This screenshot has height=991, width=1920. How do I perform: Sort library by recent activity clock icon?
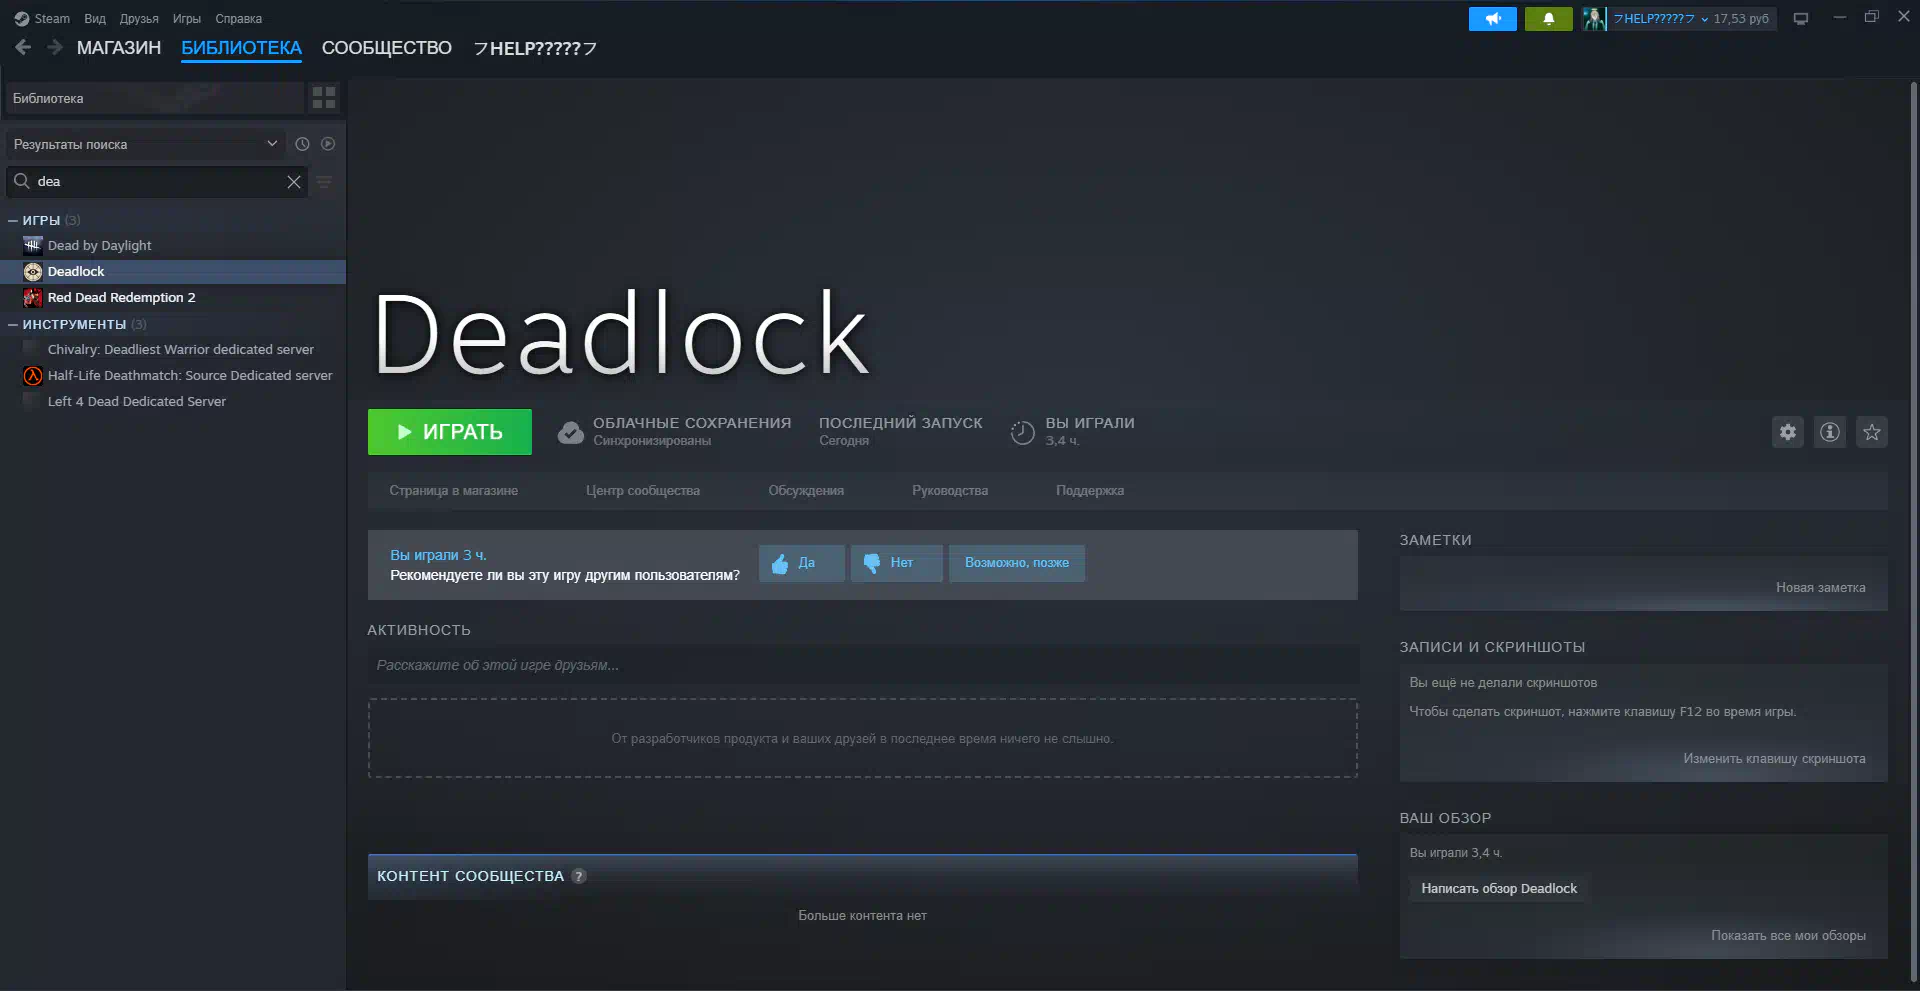302,144
